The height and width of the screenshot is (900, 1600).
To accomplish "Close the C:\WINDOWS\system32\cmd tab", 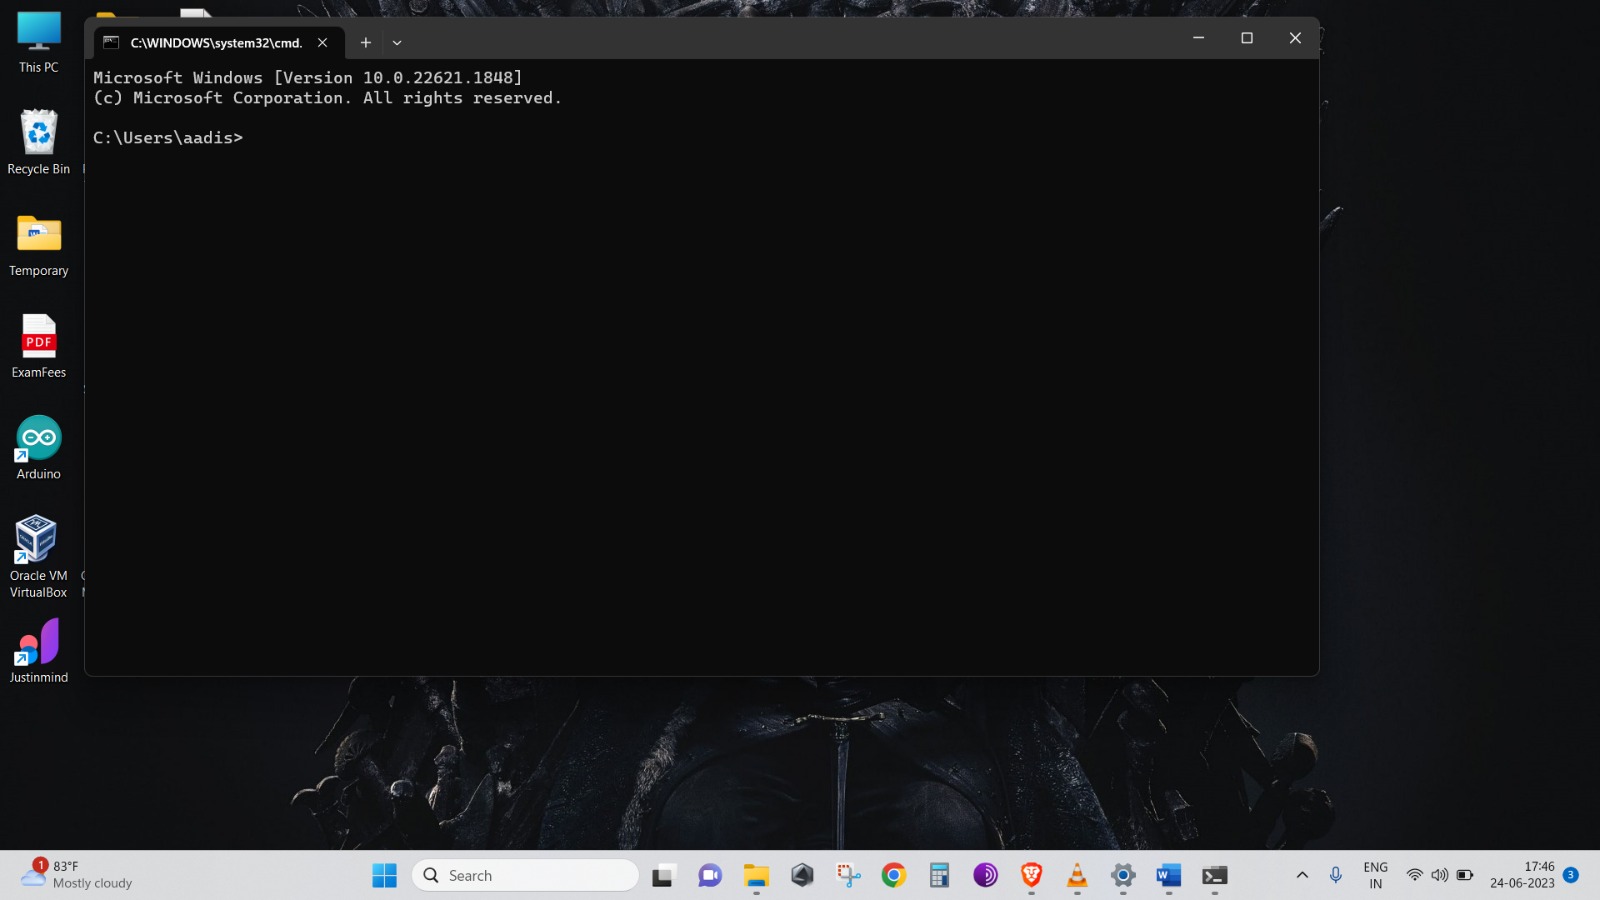I will pos(322,42).
